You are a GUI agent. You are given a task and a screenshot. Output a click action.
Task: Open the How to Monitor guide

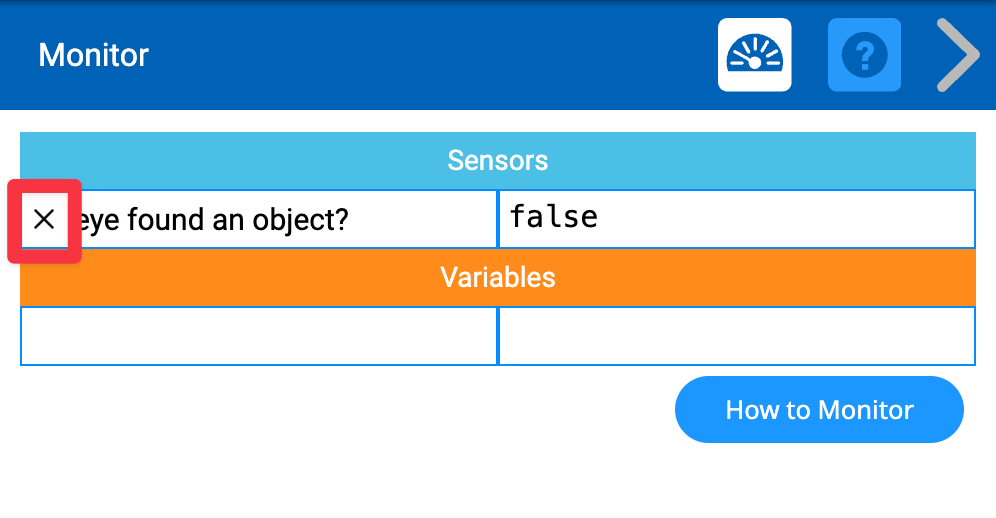819,409
